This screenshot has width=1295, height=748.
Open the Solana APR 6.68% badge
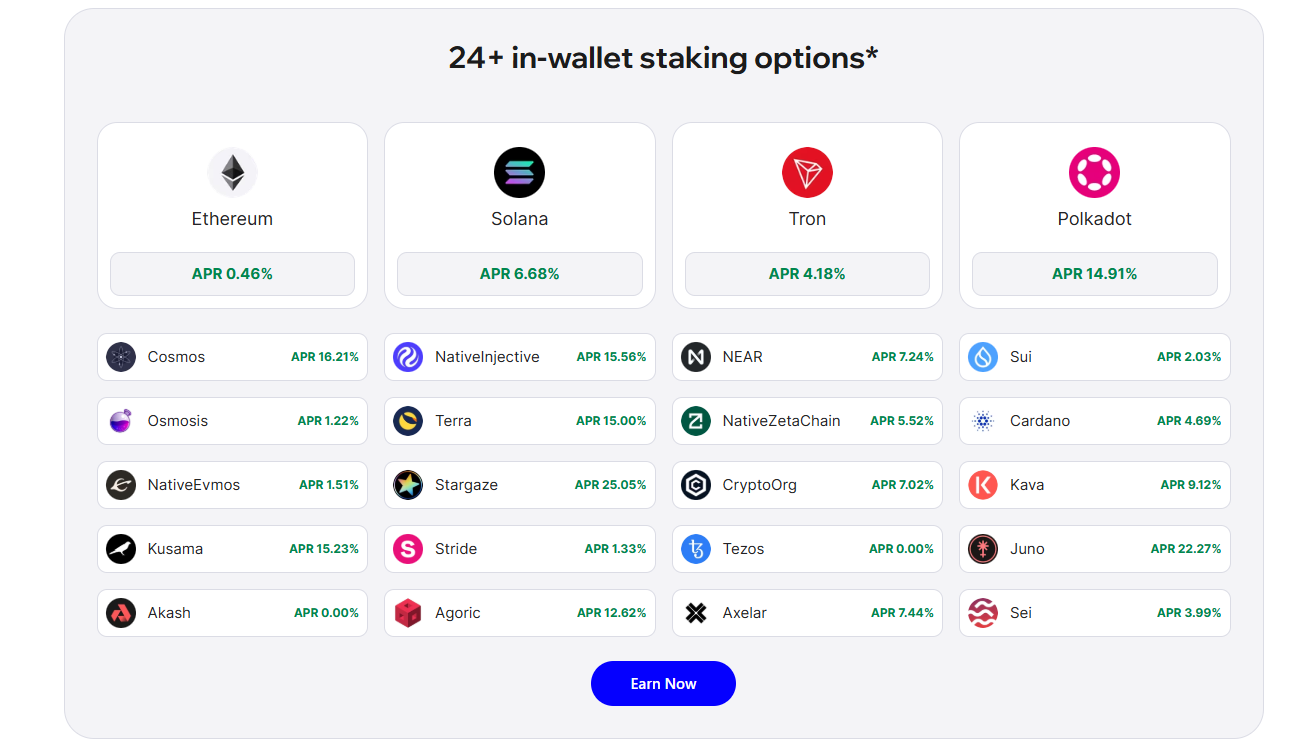519,274
